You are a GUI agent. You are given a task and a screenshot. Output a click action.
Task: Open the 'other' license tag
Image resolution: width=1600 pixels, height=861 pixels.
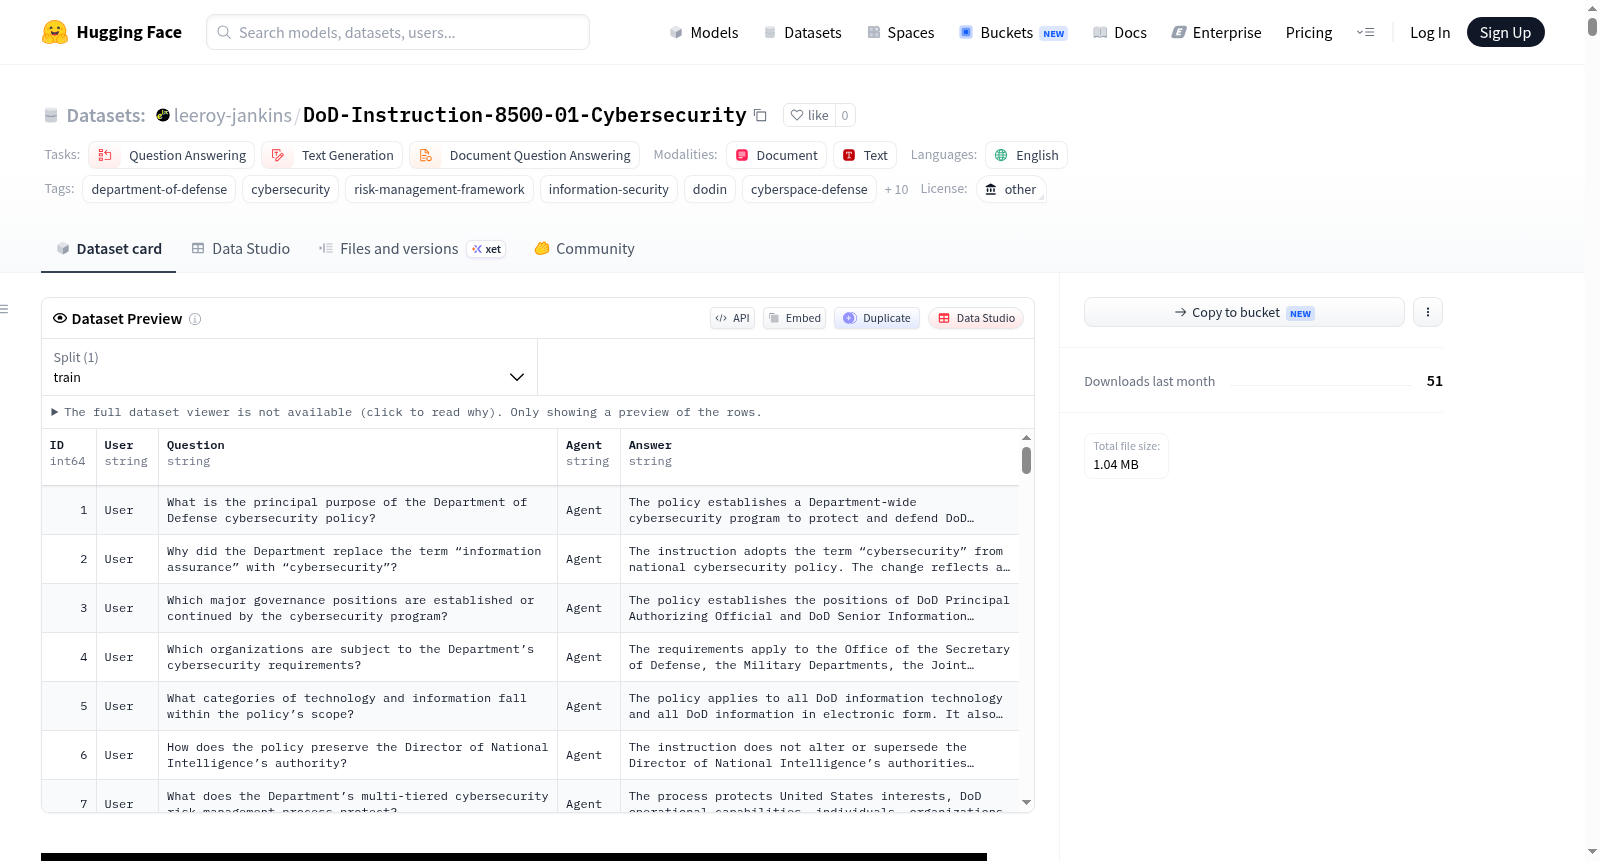pyautogui.click(x=1011, y=189)
